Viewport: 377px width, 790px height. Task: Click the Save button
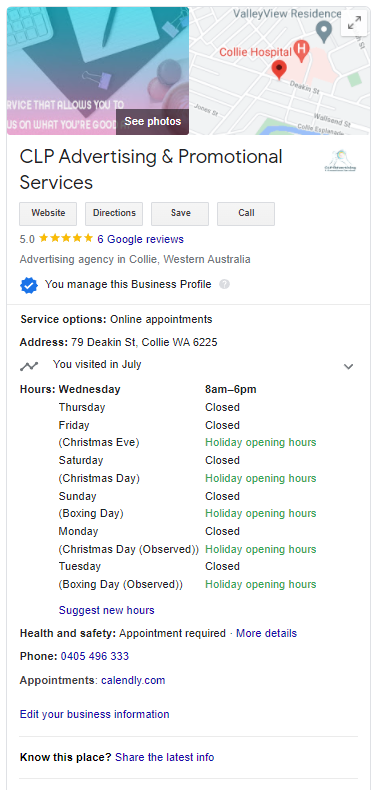coord(180,214)
